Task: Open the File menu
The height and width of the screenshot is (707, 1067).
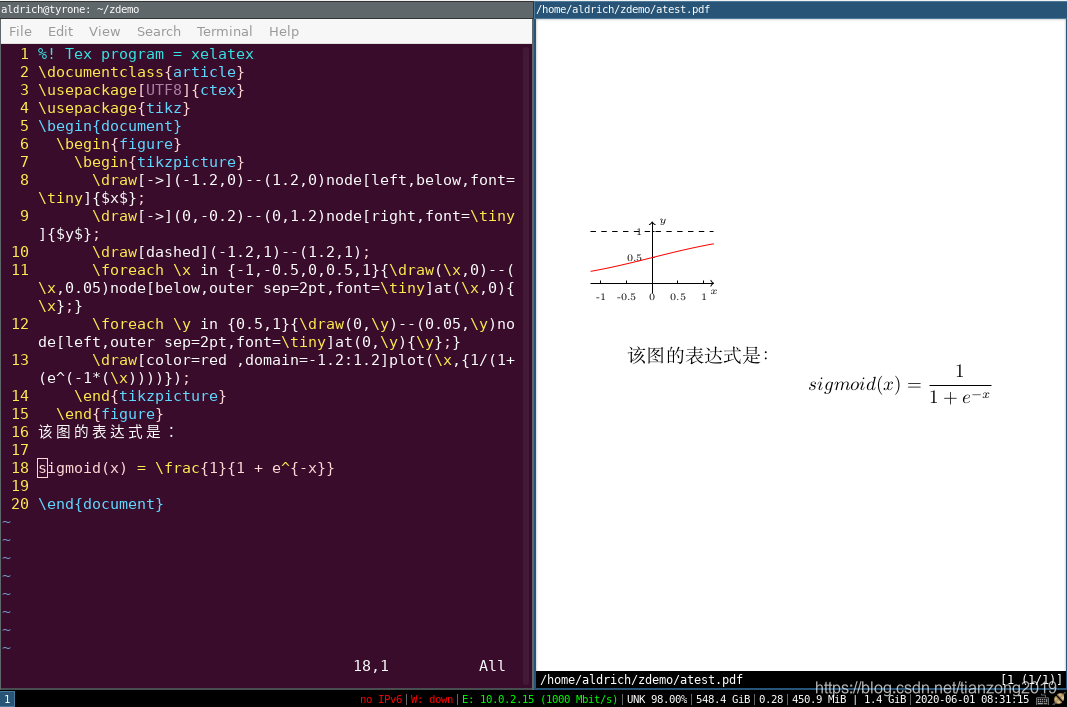Action: 20,31
